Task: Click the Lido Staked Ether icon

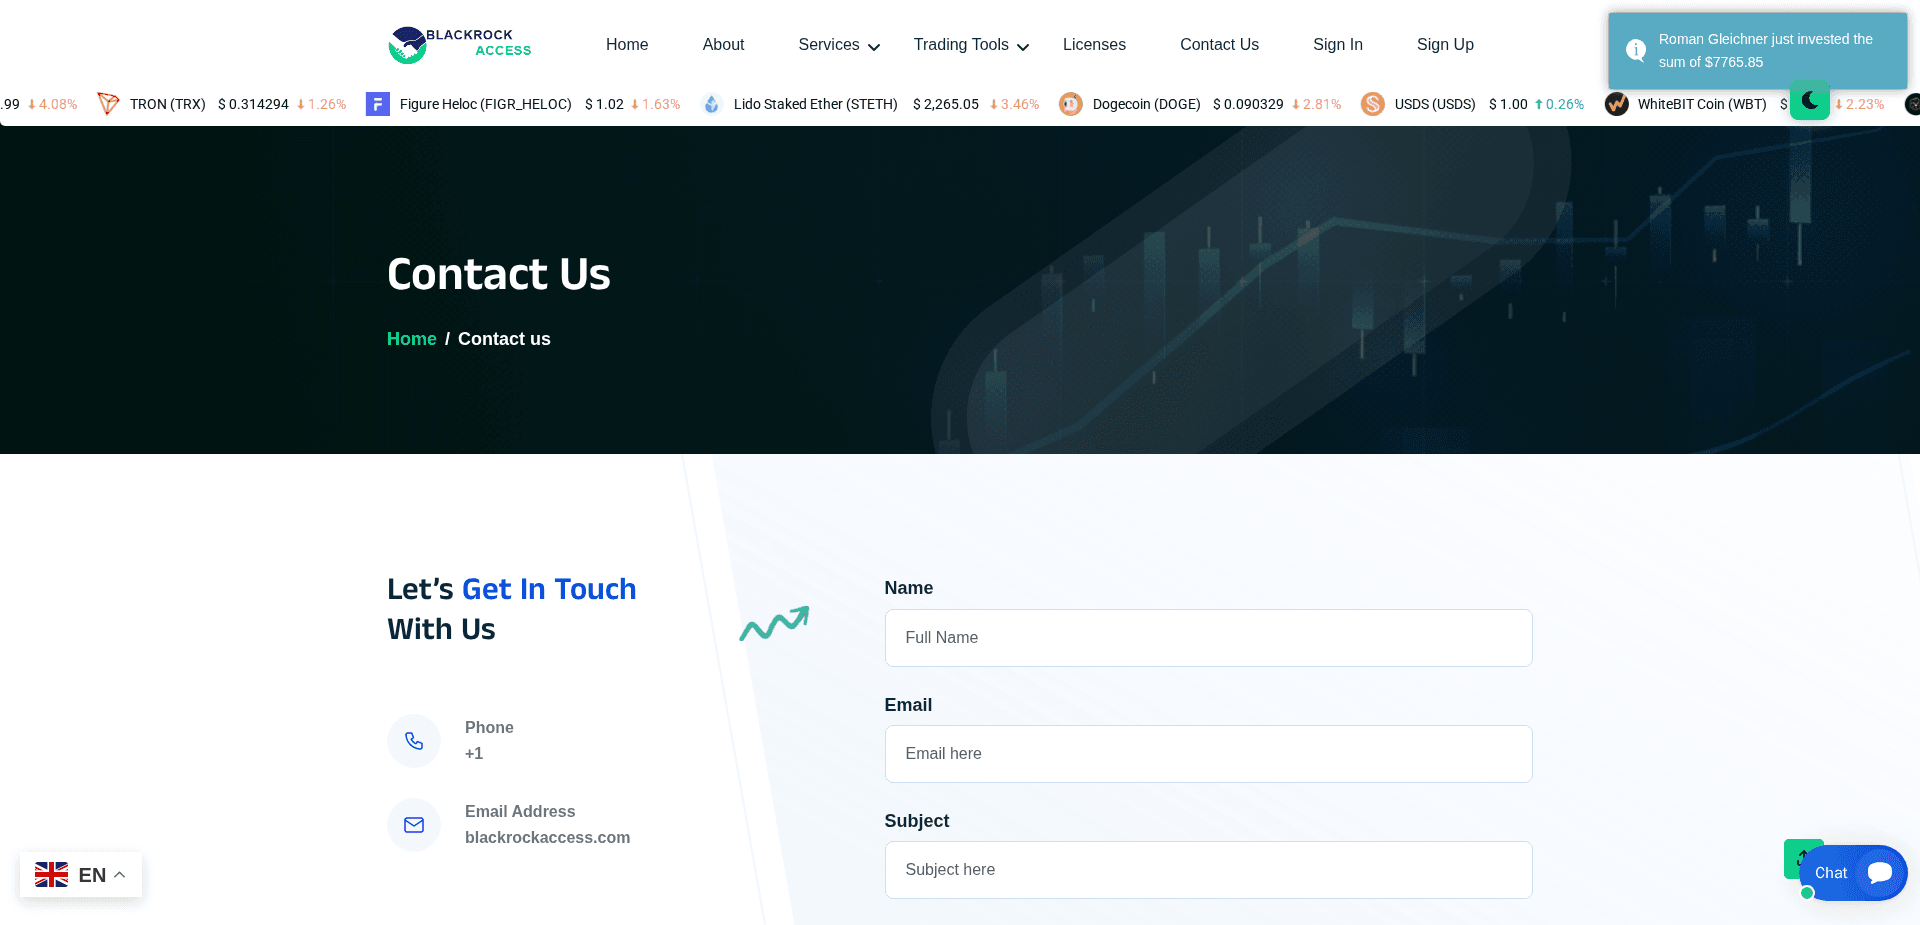Action: point(712,103)
